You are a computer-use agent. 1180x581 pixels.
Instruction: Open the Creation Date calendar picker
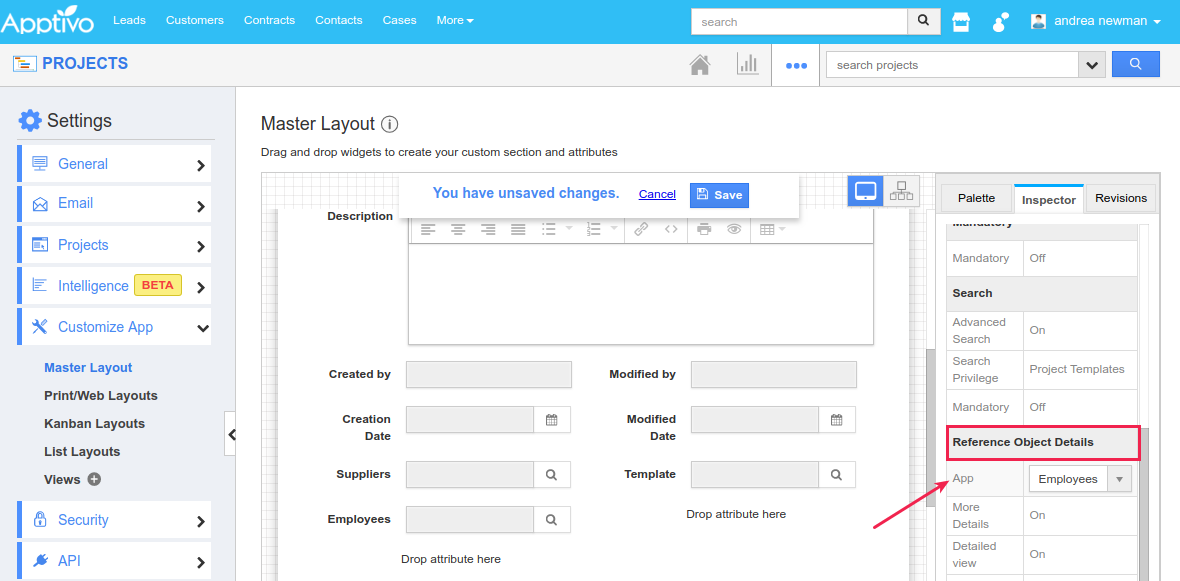pos(551,420)
